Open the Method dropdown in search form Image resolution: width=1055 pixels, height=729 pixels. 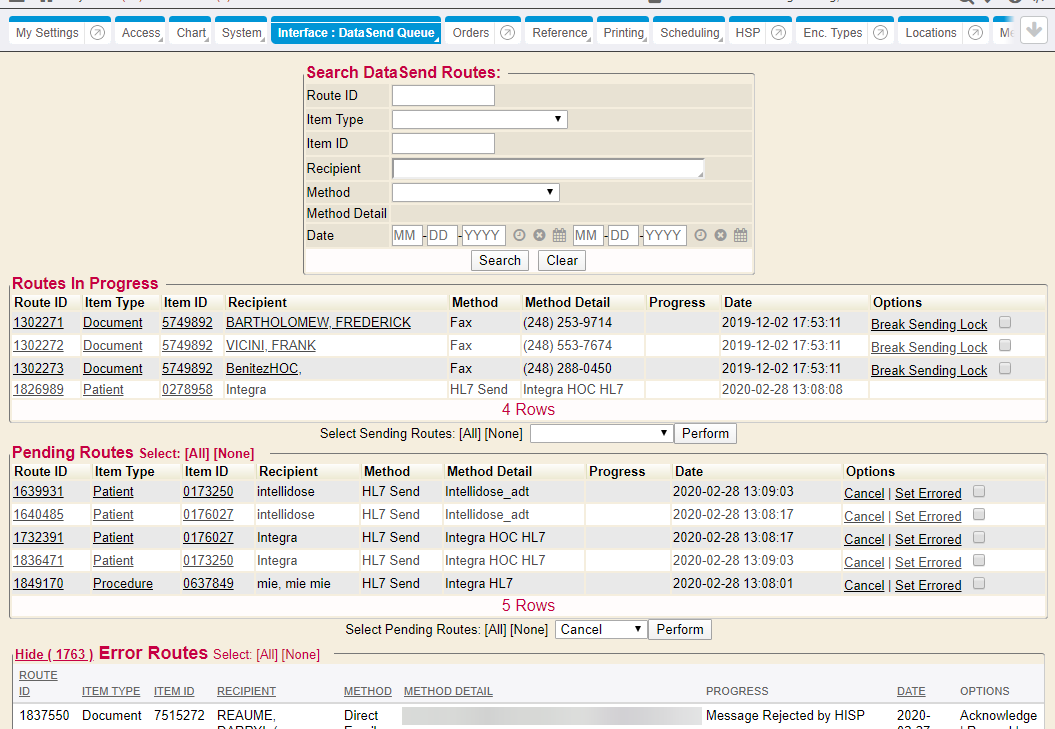pos(475,193)
